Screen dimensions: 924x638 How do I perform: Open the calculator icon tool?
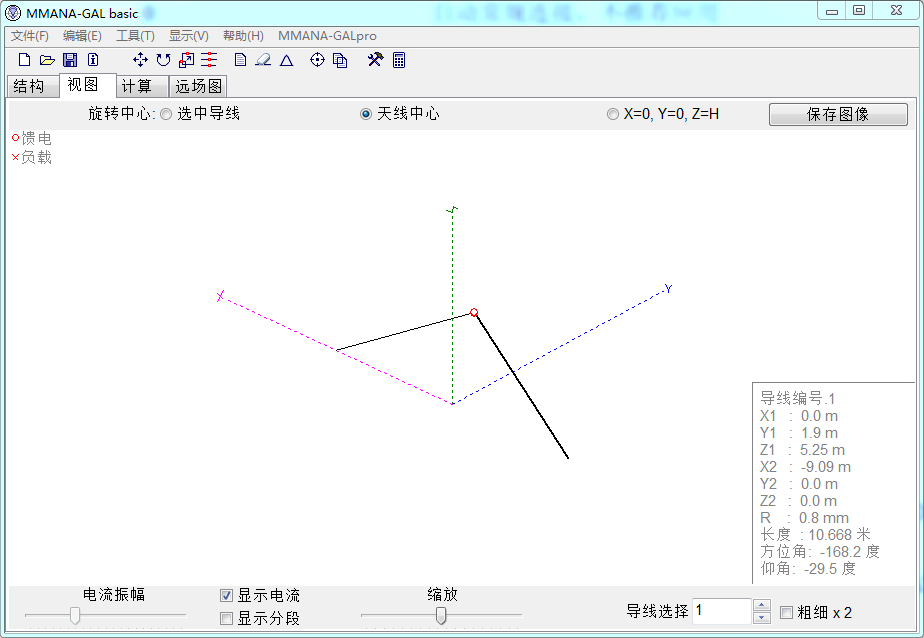[399, 60]
